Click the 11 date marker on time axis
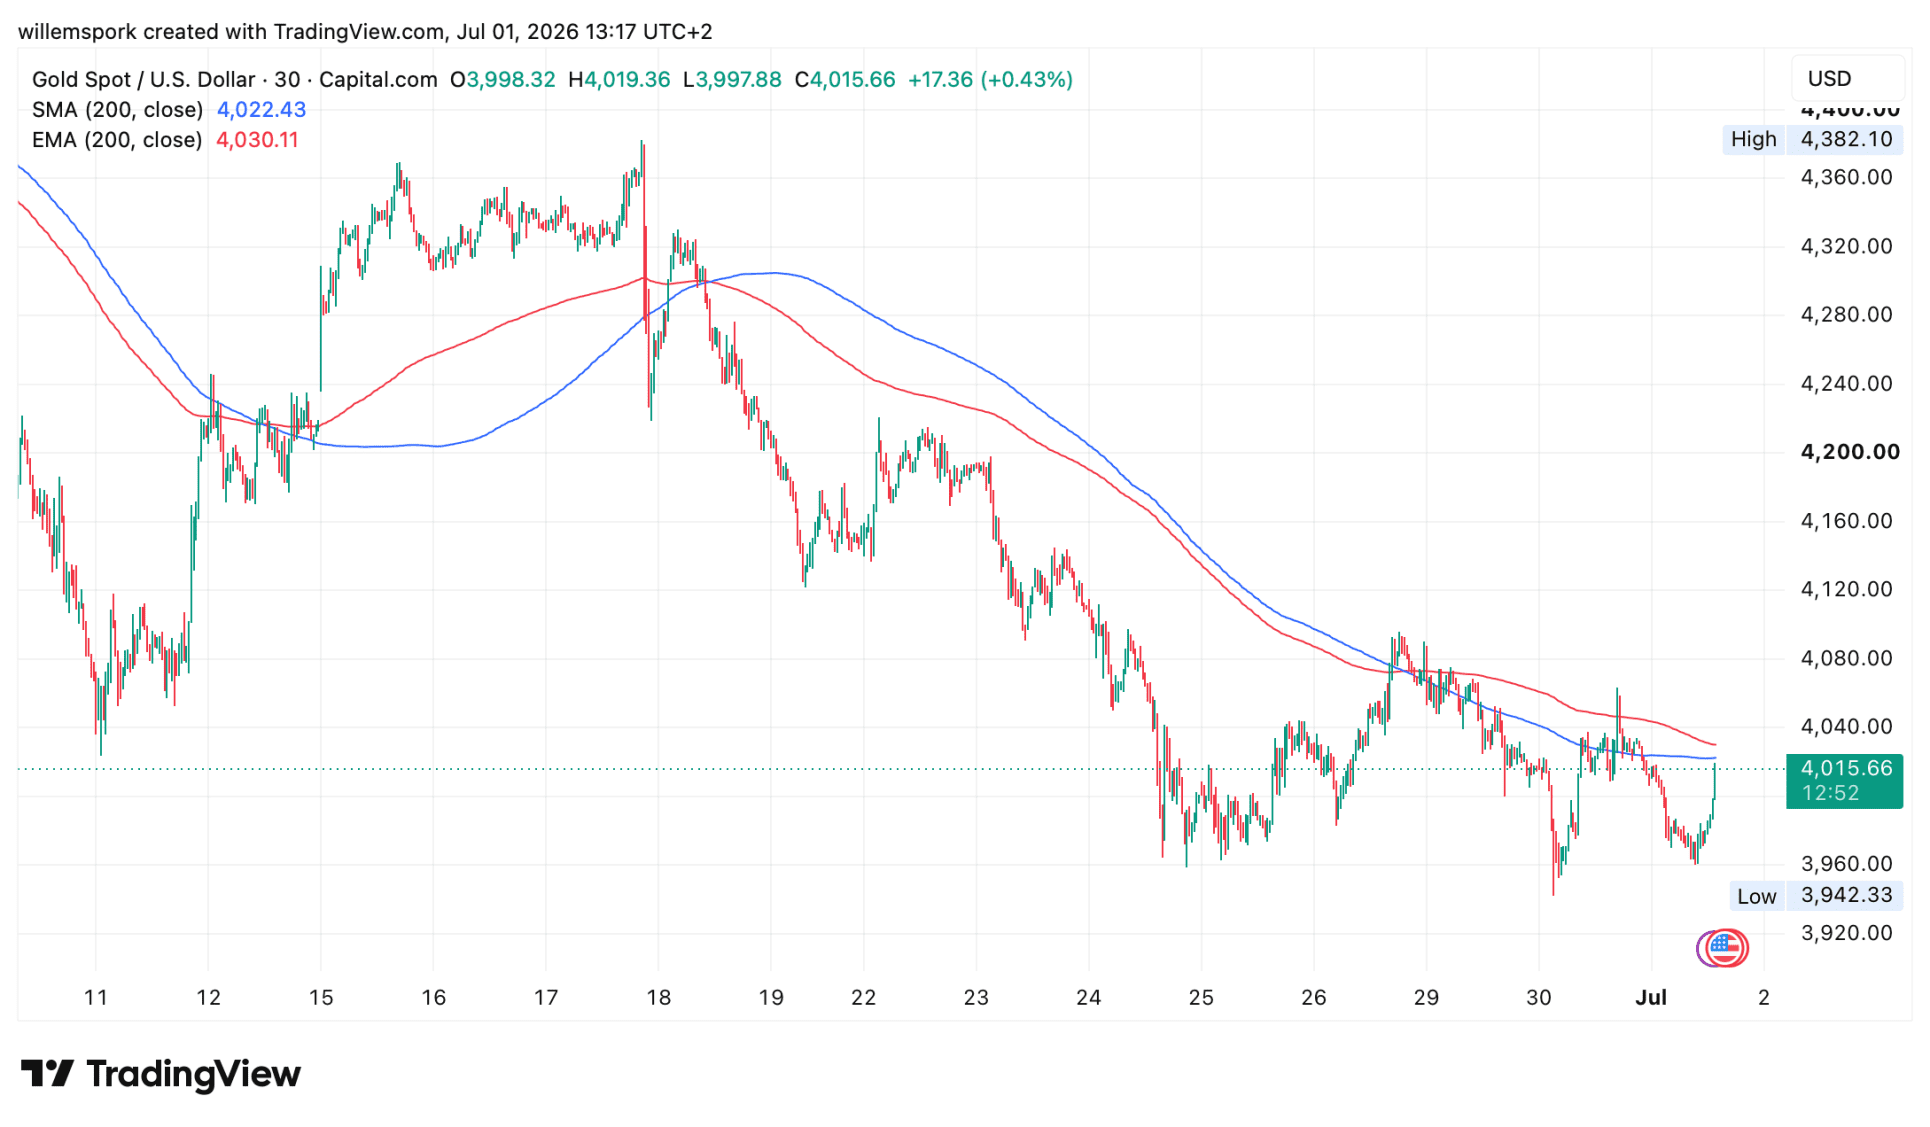Screen dimensions: 1930x1127 (95, 997)
